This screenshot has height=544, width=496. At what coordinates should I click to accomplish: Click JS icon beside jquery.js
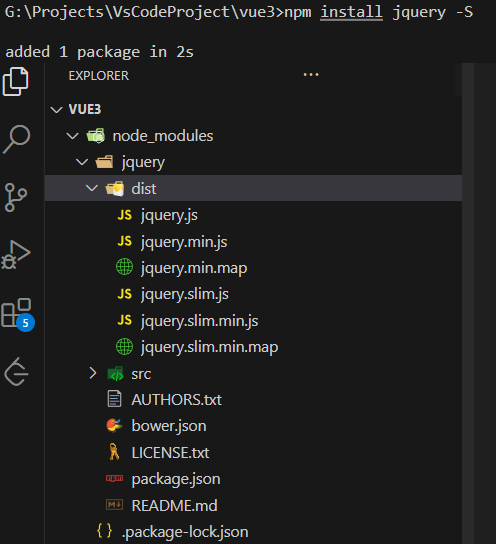point(125,215)
